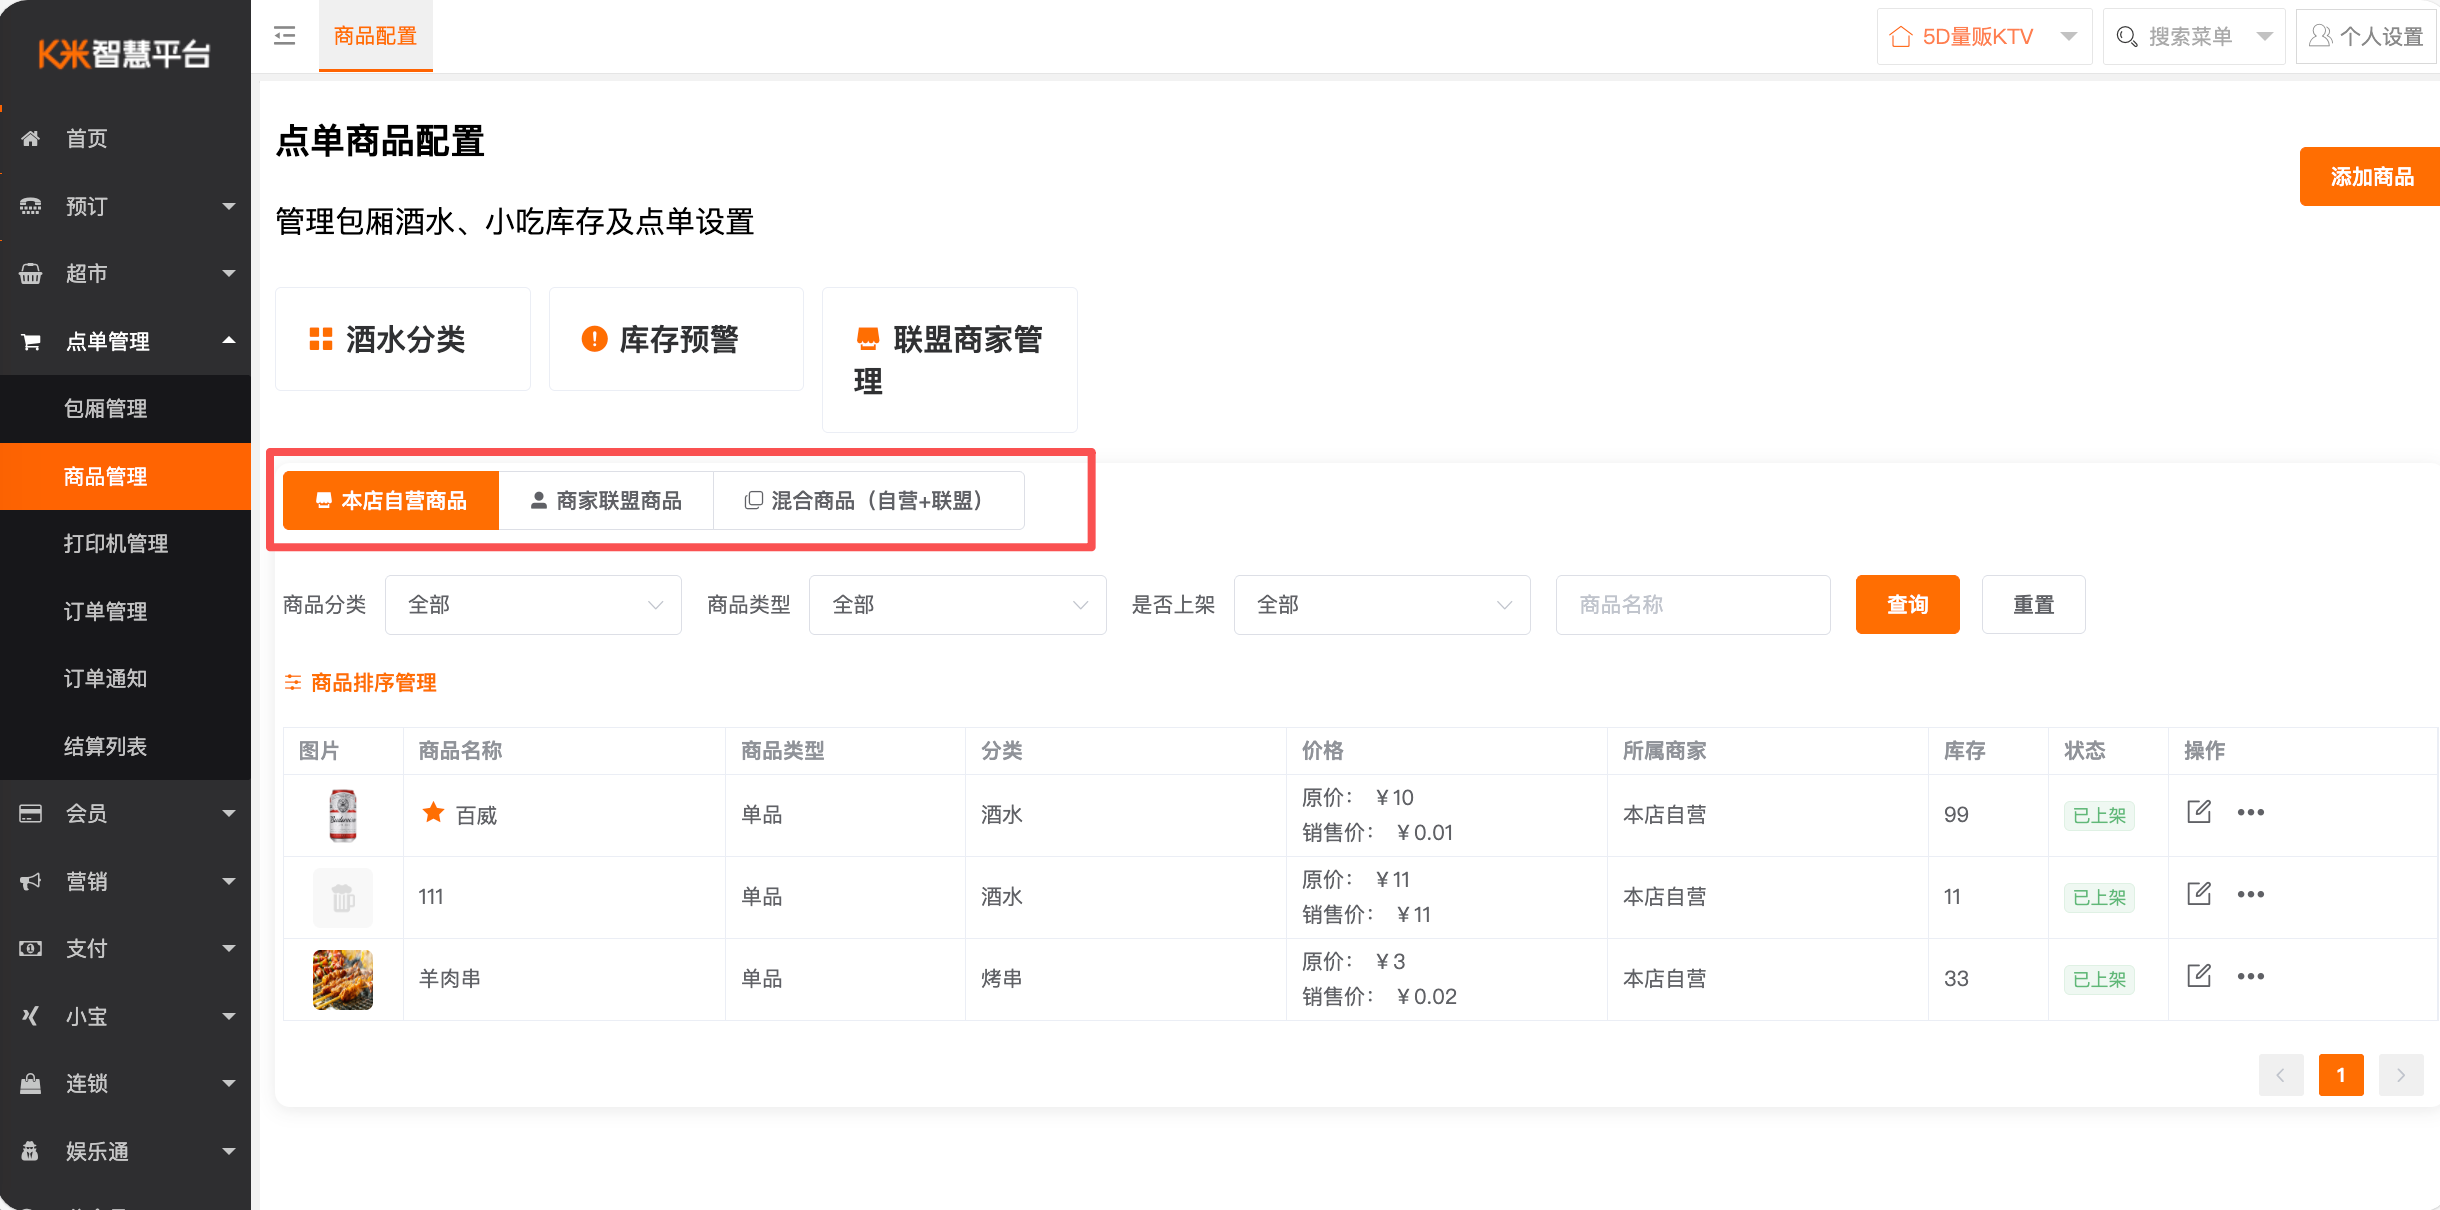This screenshot has width=2440, height=1210.
Task: Open more actions ellipsis for 羊肉串
Action: pos(2251,976)
